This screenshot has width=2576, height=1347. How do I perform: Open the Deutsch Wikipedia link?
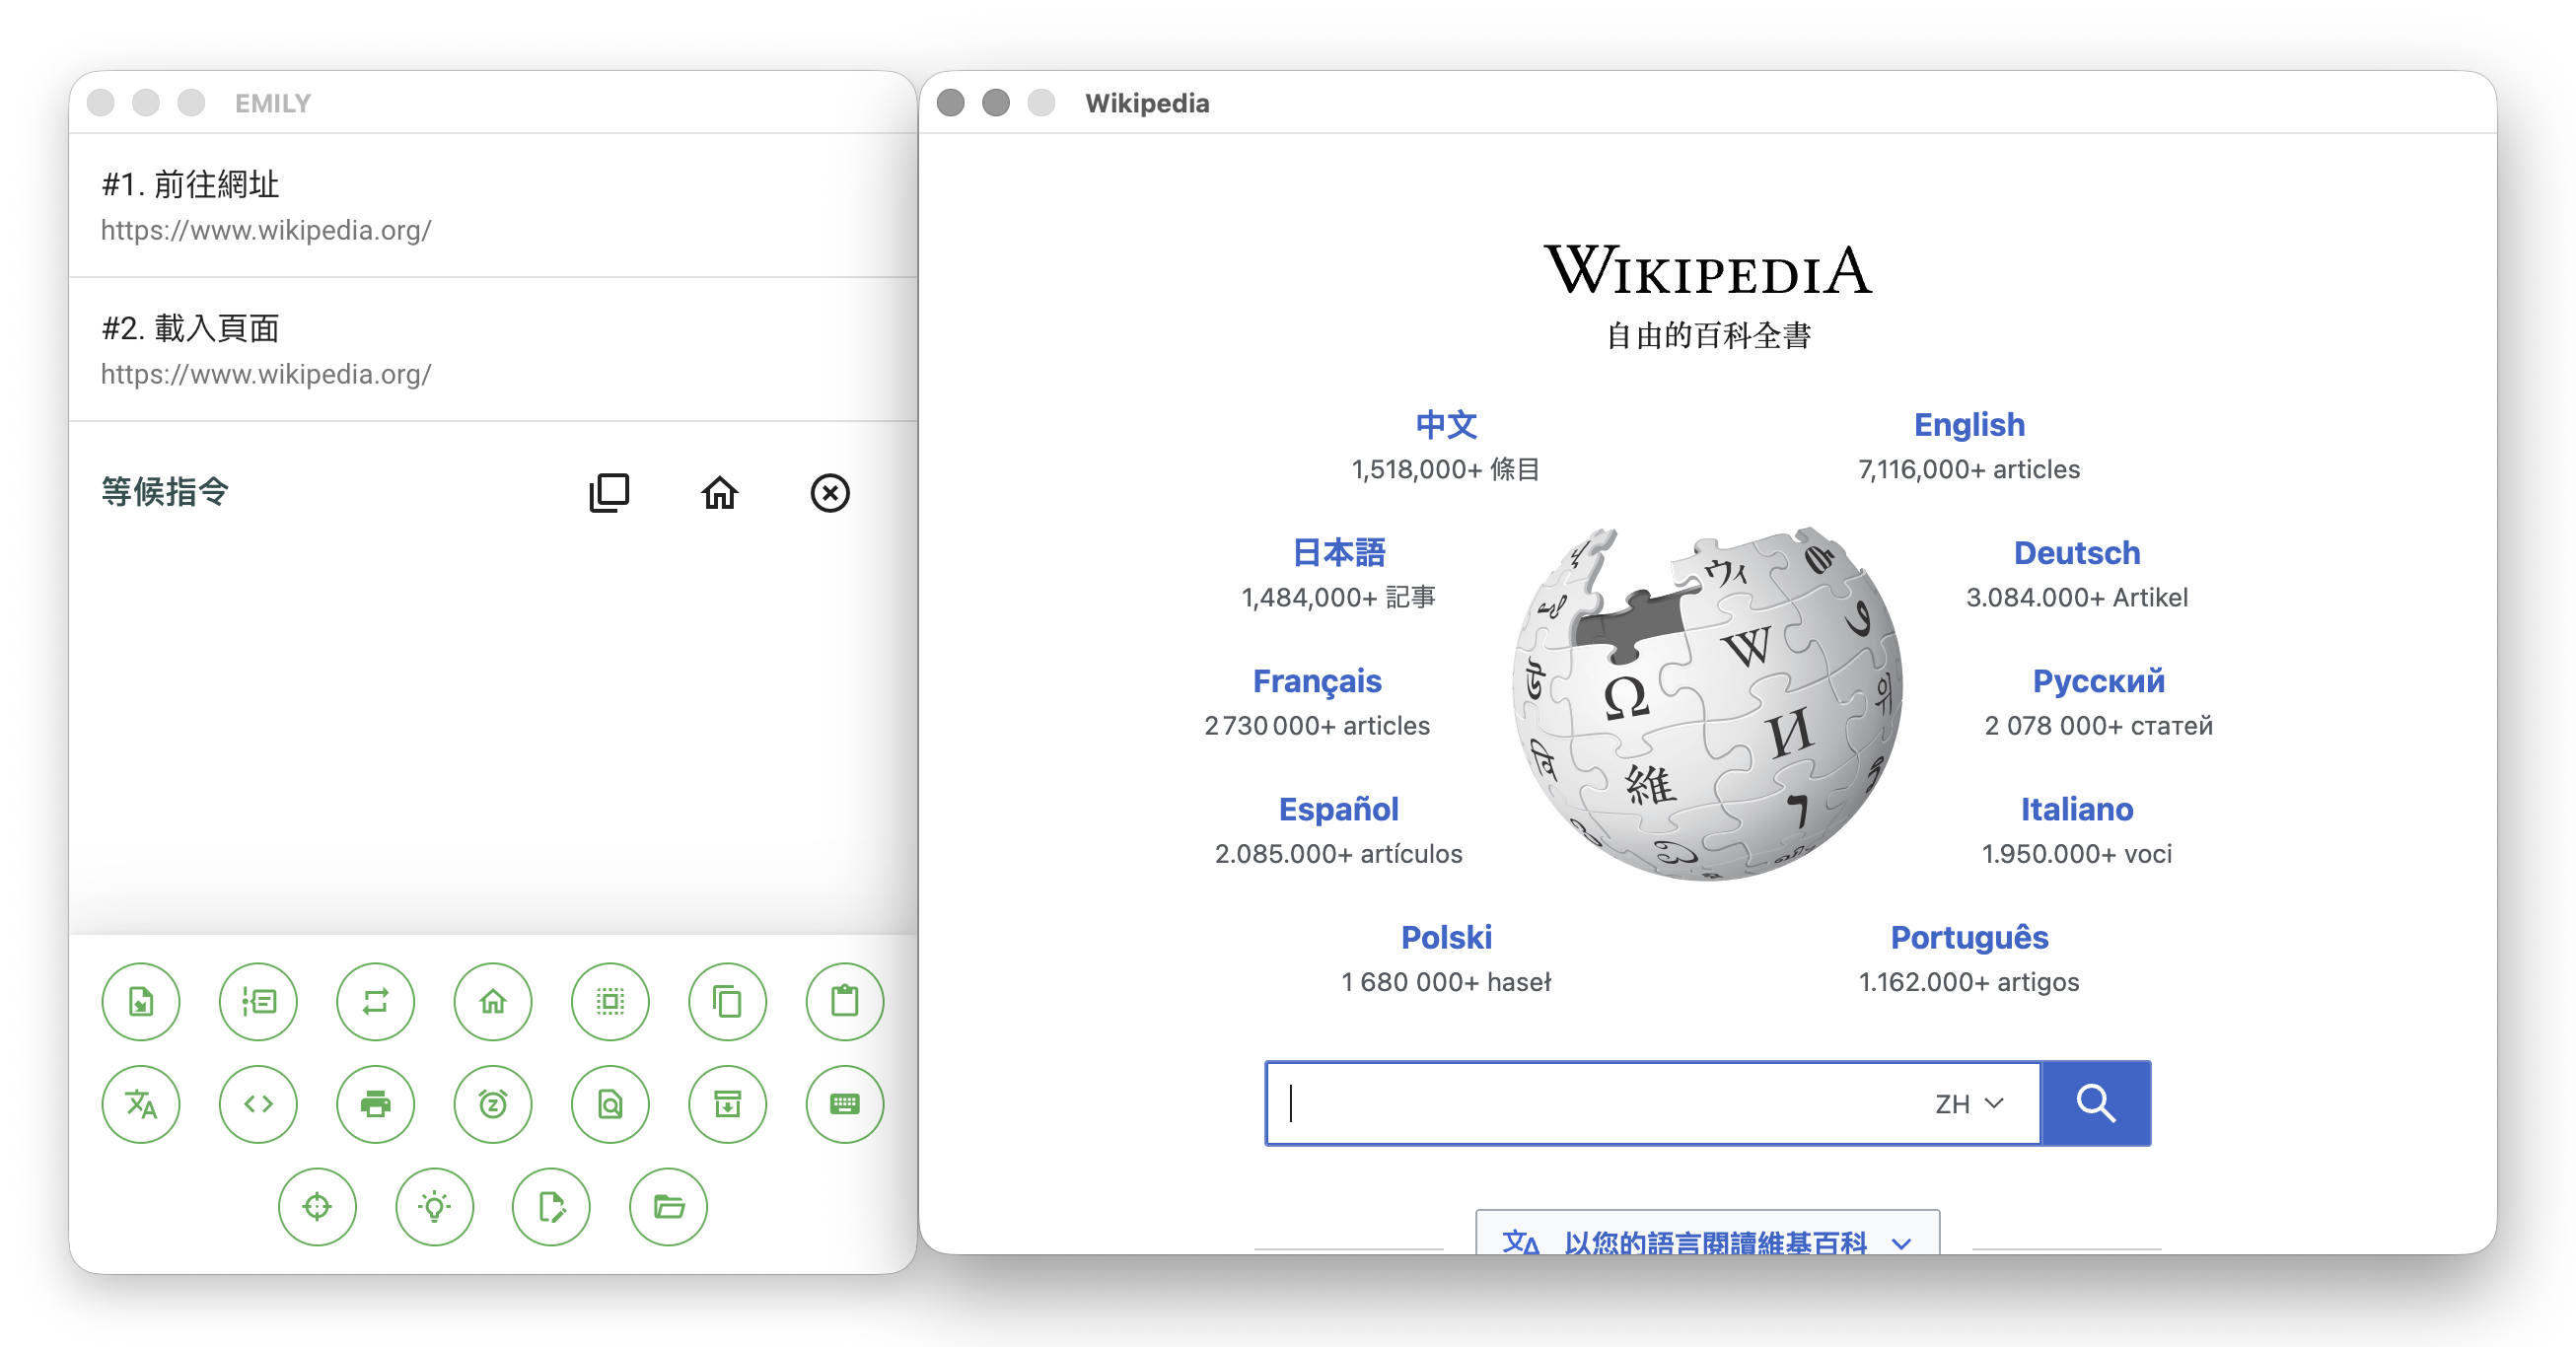2077,553
